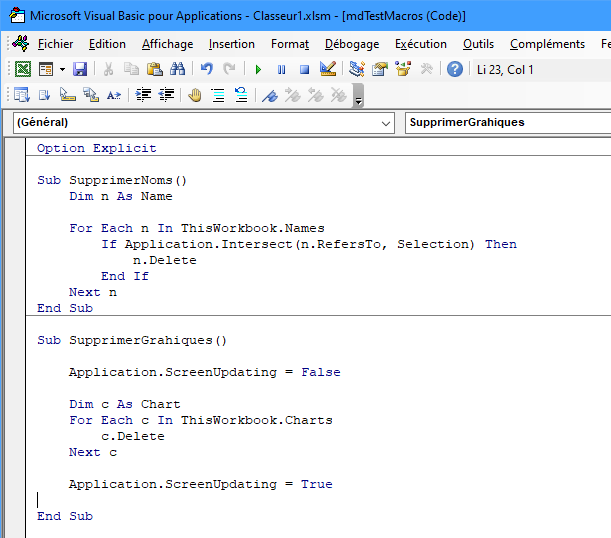Viewport: 611px width, 538px height.
Task: Open the Fichier menu
Action: 55,44
